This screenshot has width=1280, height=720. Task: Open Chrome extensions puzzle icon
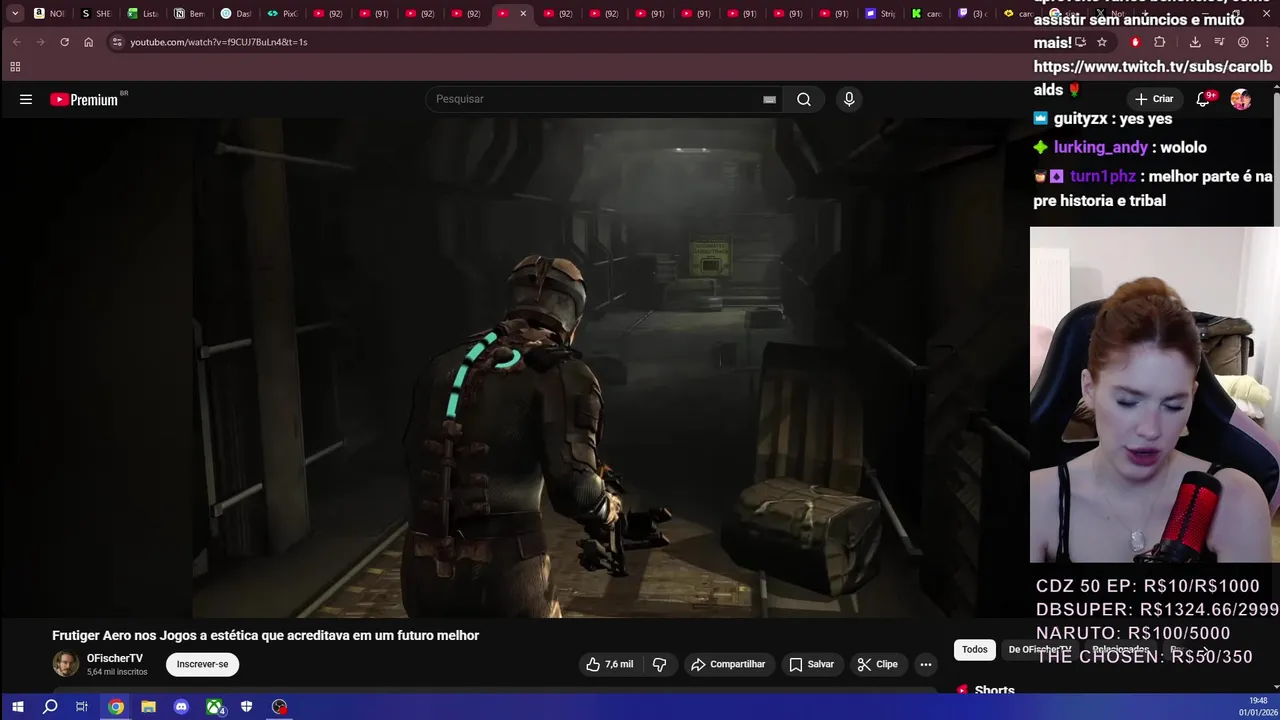point(1160,42)
